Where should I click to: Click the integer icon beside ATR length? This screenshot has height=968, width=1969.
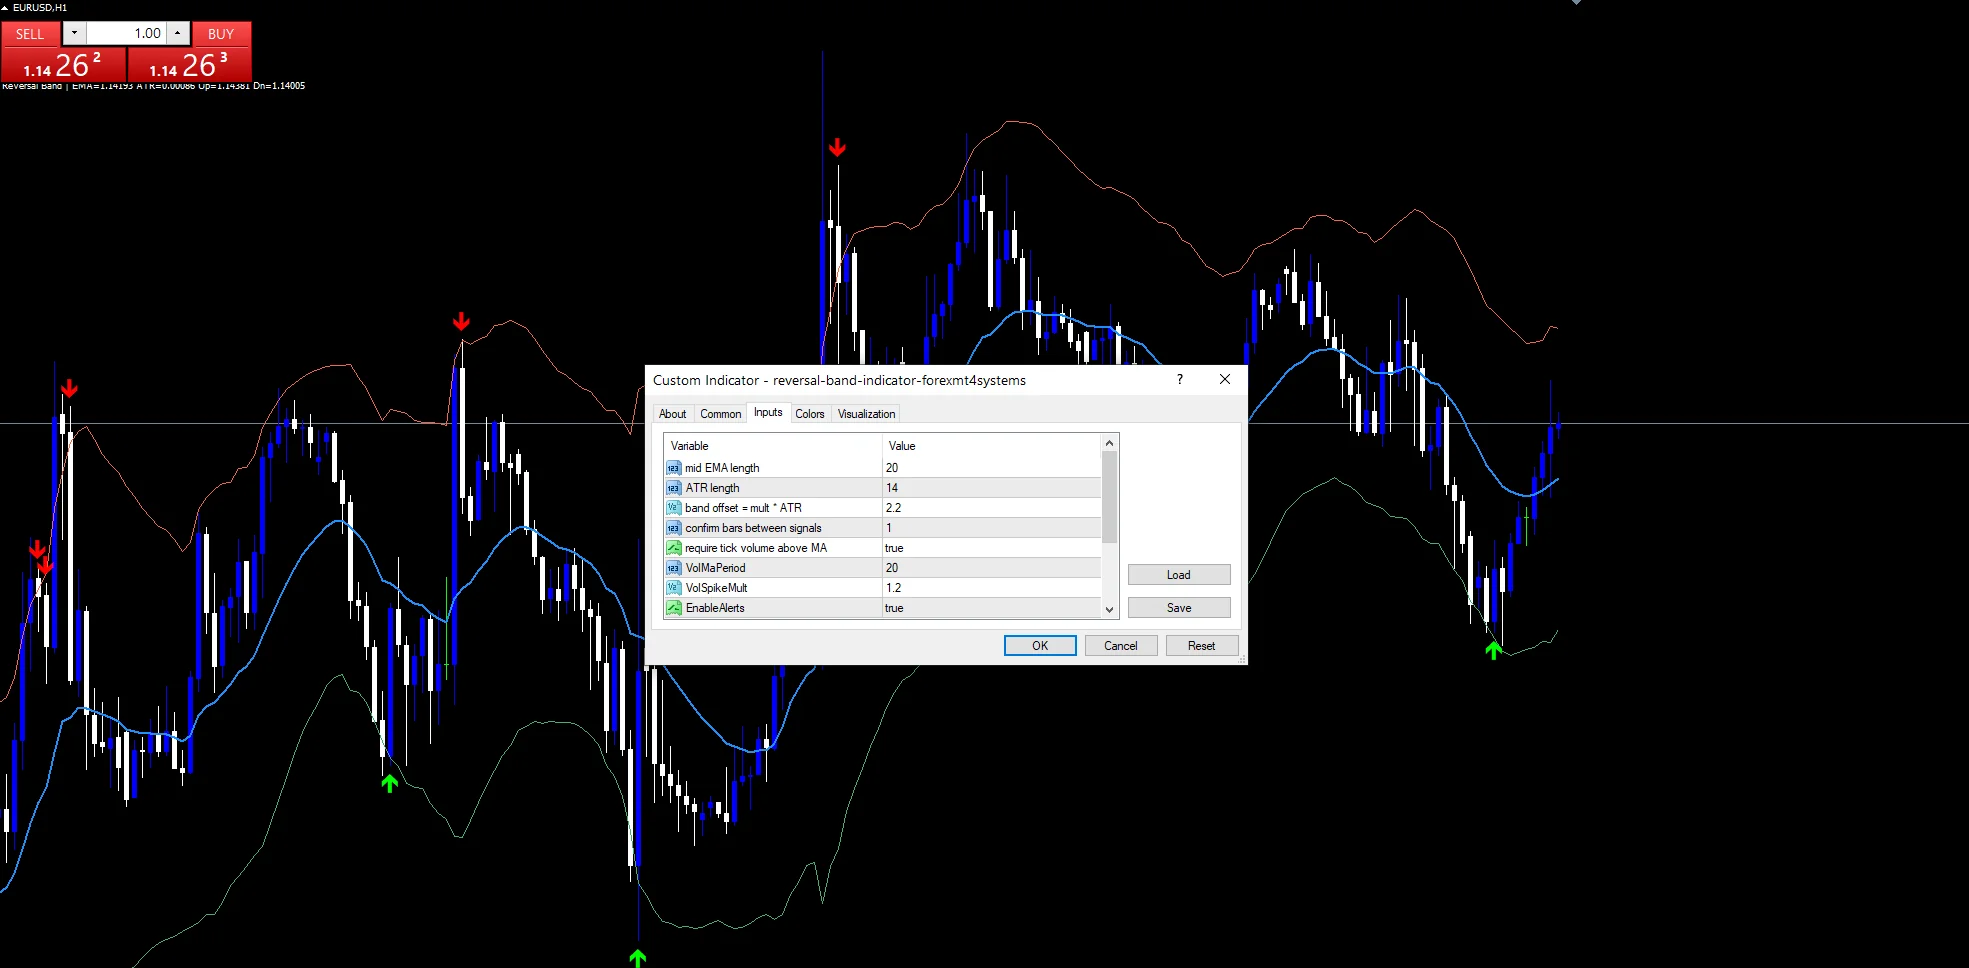(x=674, y=488)
